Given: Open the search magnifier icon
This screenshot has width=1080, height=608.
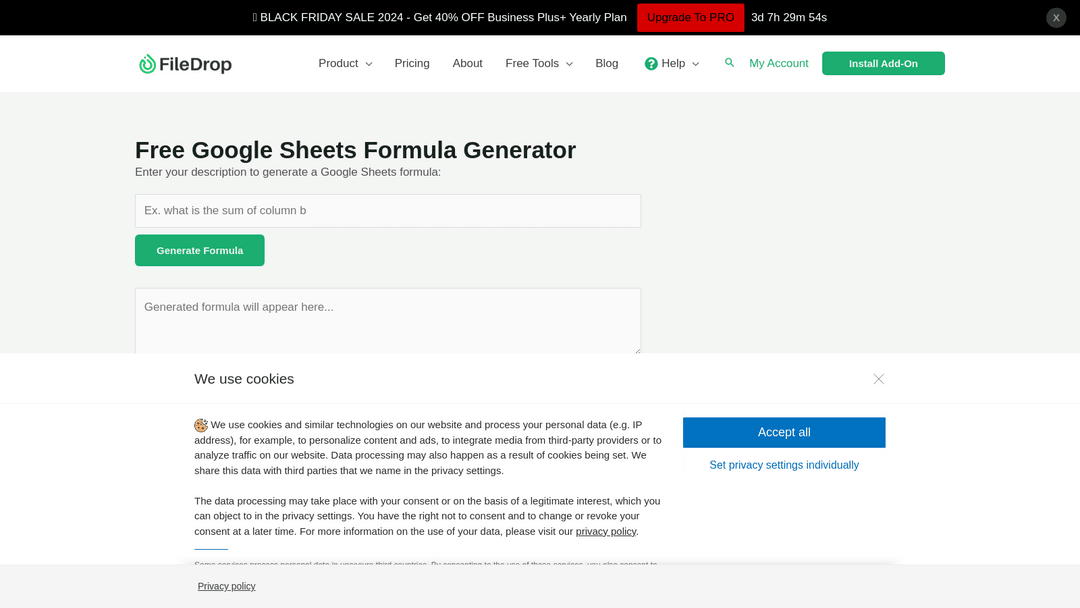Looking at the screenshot, I should tap(729, 62).
